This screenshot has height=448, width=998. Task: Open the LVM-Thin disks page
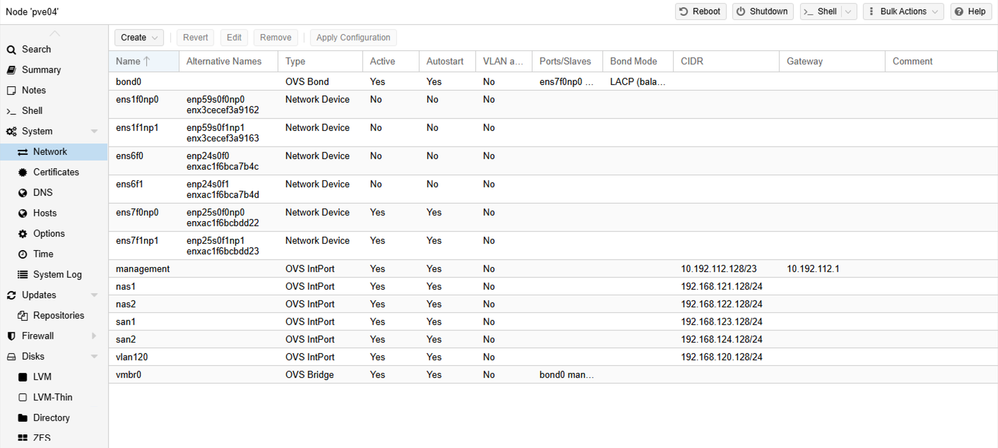click(53, 397)
